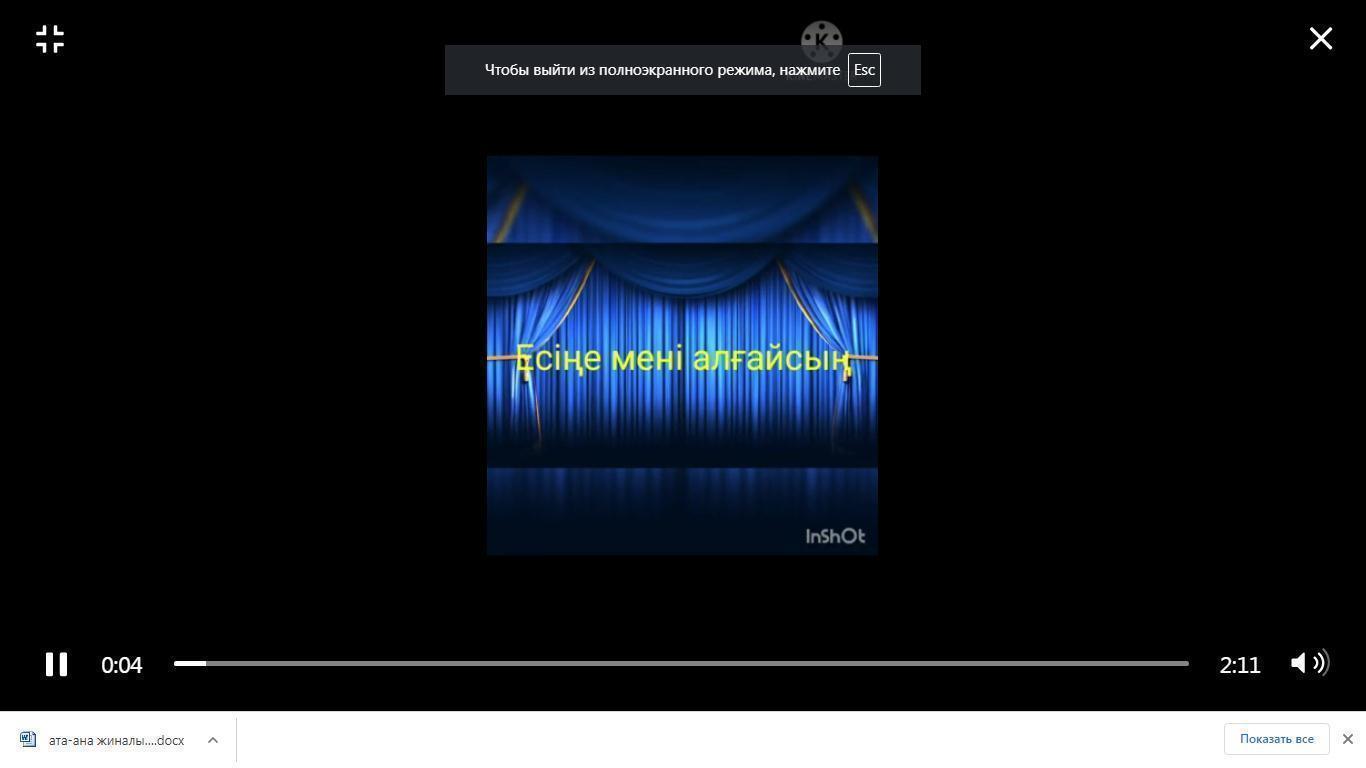Mute the video with the speaker icon
The height and width of the screenshot is (768, 1366).
[1309, 663]
